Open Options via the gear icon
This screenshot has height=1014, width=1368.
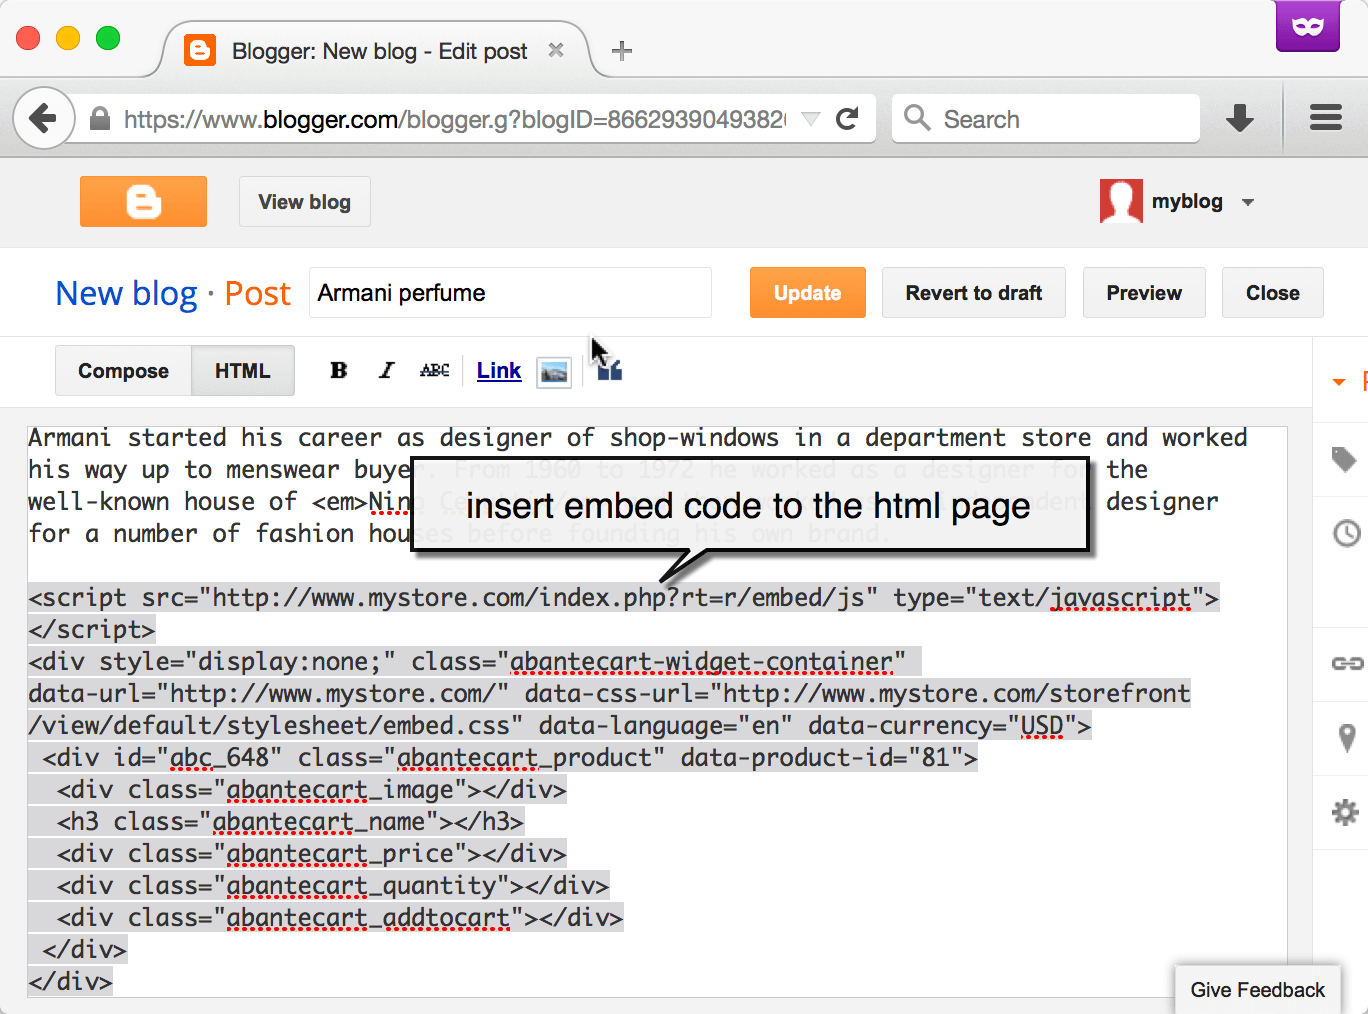tap(1346, 812)
